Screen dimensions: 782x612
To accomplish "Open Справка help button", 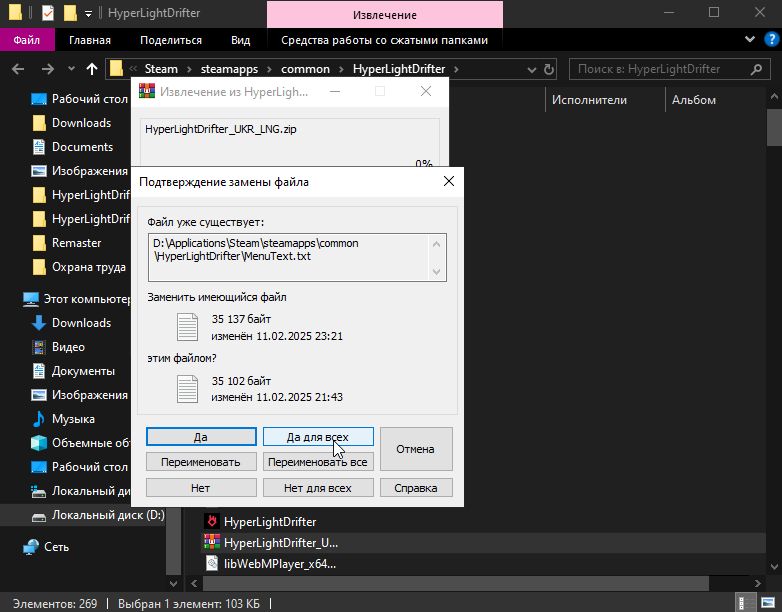I will [416, 488].
